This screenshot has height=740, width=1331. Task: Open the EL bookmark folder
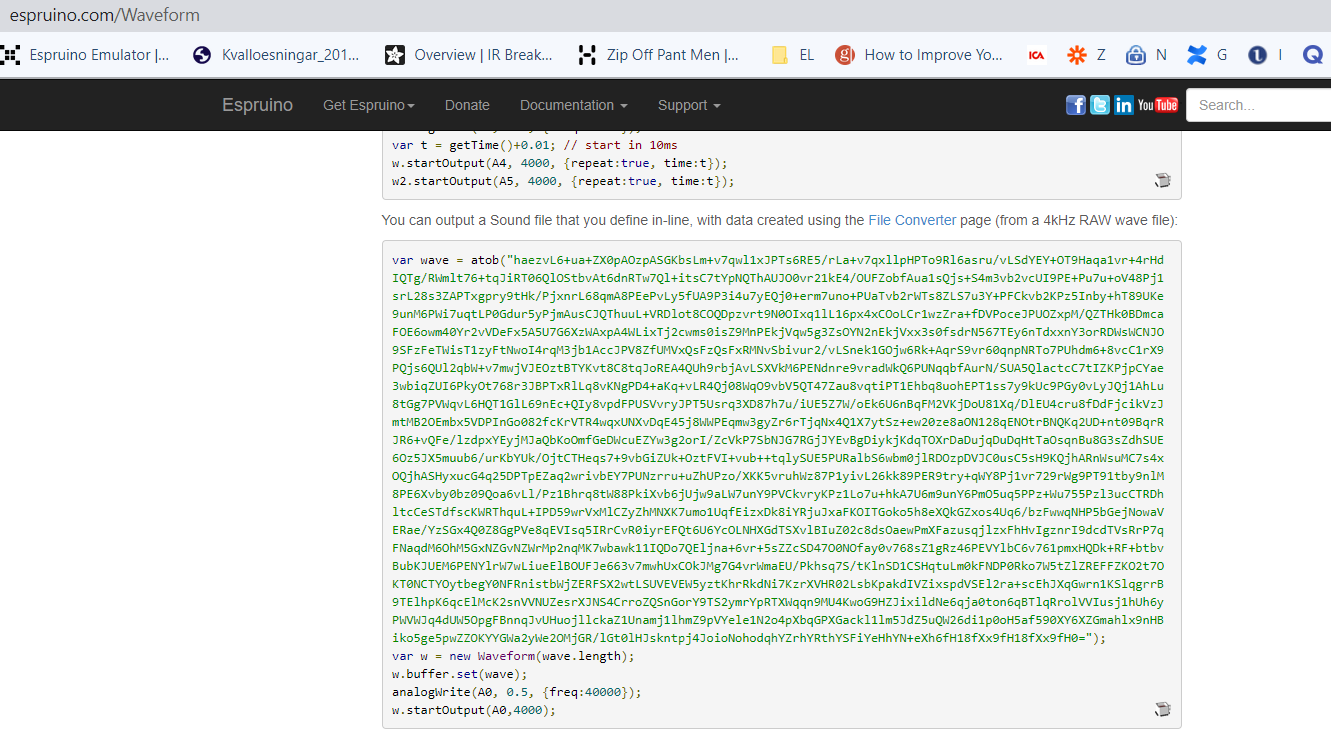click(x=793, y=55)
